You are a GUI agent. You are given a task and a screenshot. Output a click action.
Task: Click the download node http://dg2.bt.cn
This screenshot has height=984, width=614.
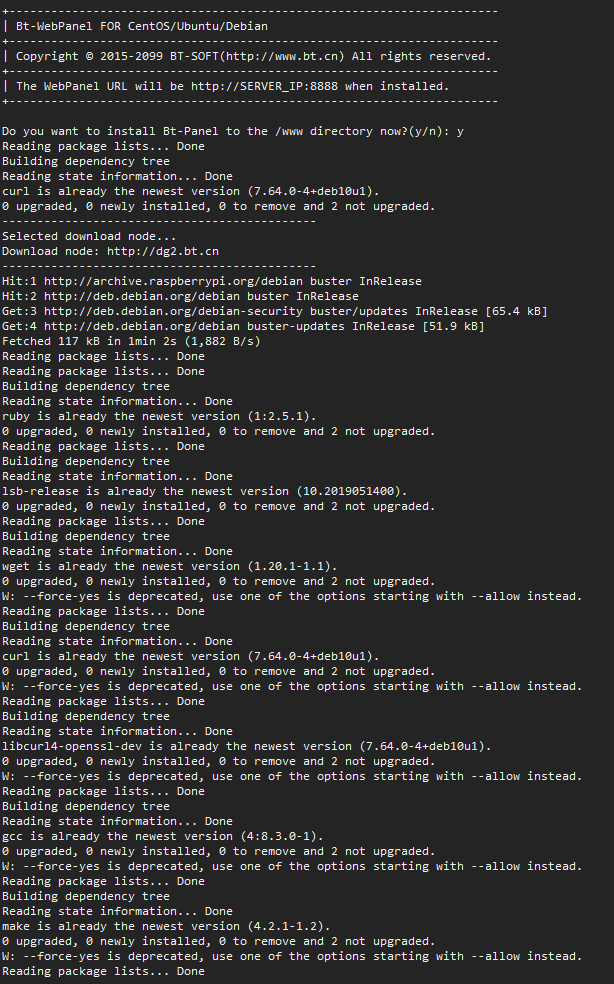pyautogui.click(x=163, y=252)
